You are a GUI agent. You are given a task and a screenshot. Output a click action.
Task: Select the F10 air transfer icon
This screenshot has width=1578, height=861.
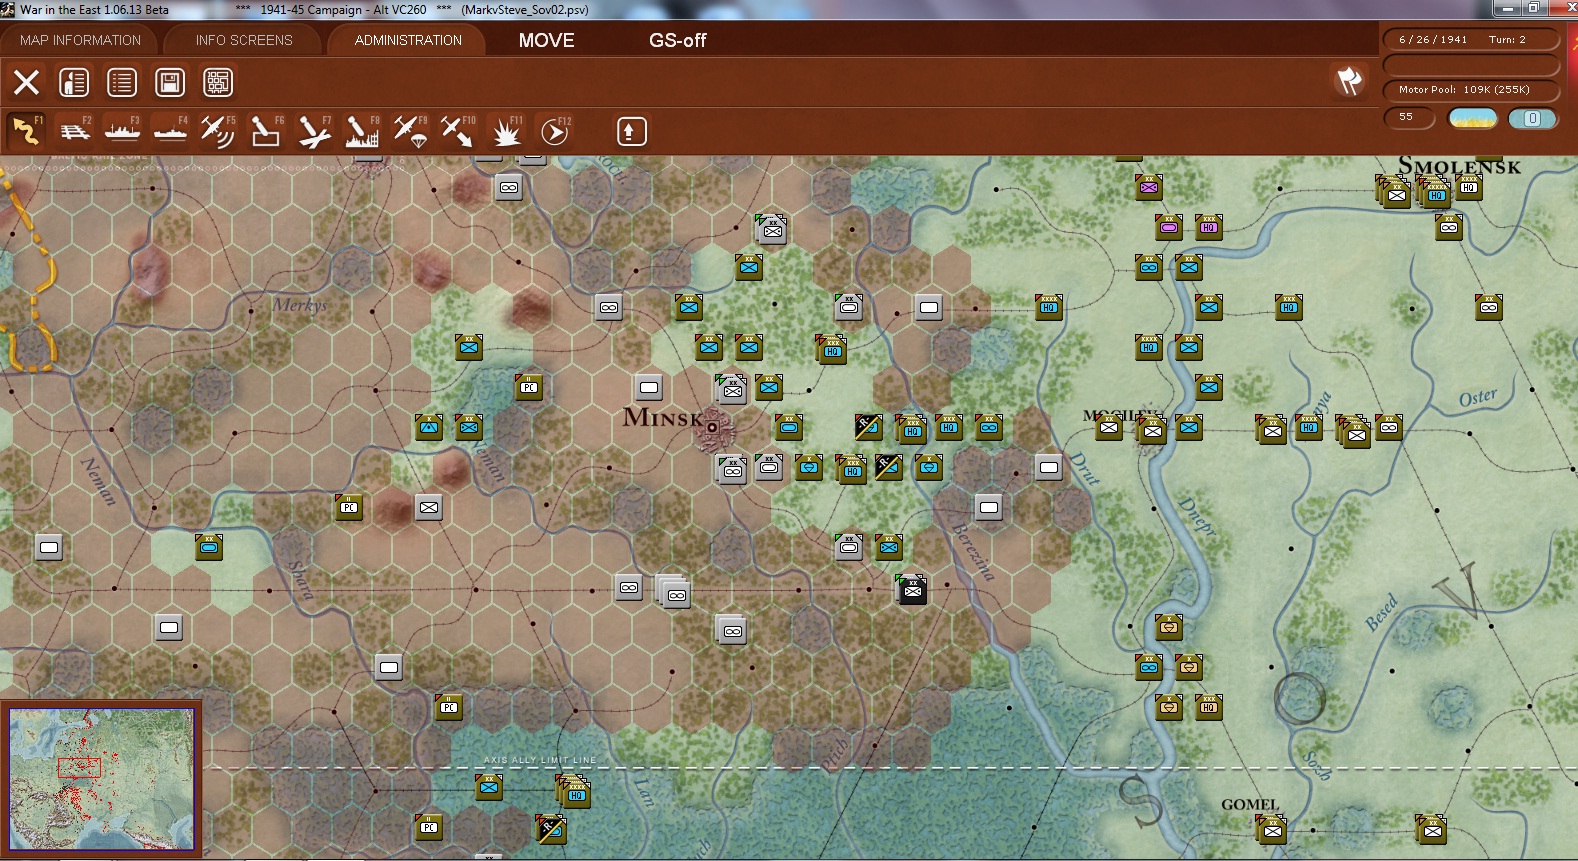(x=458, y=131)
